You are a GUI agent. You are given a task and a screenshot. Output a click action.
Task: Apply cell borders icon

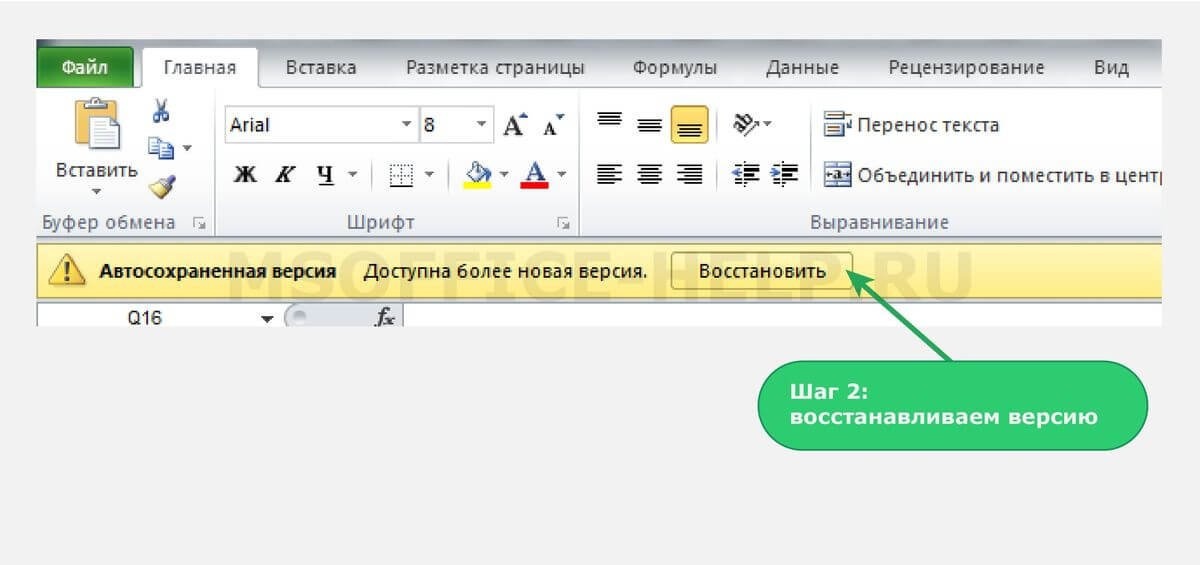401,175
